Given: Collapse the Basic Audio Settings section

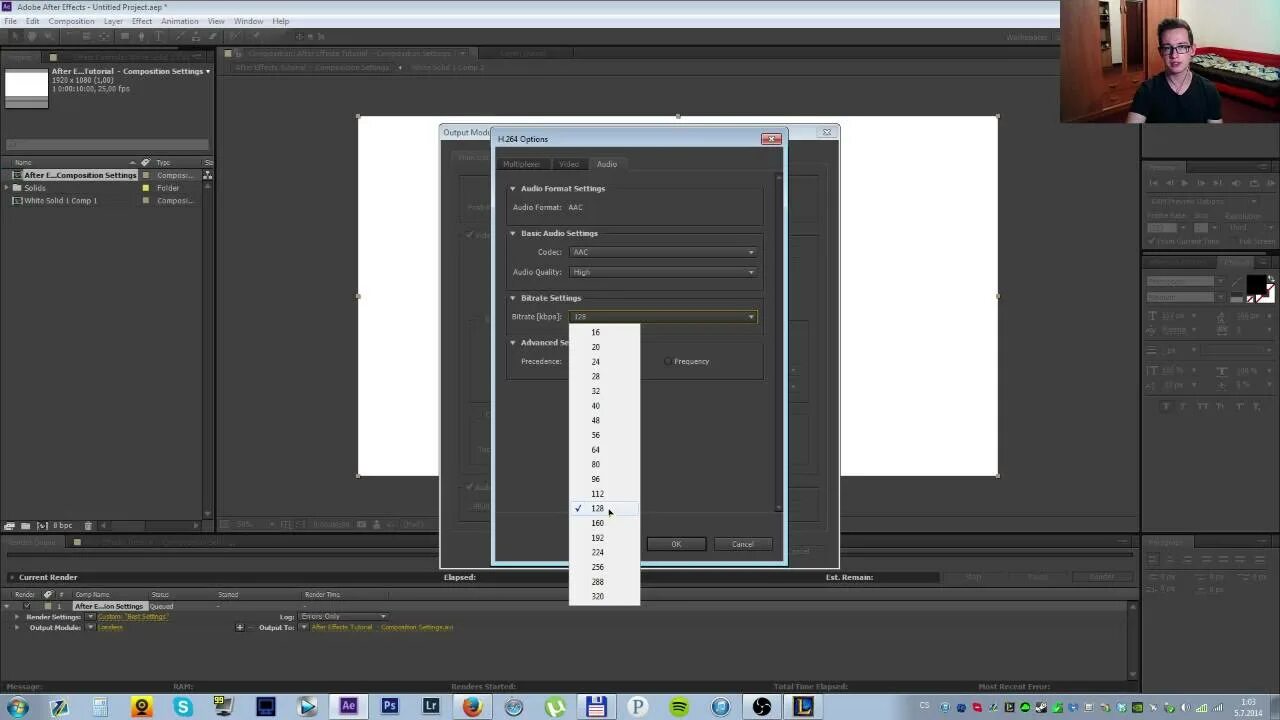Looking at the screenshot, I should (513, 233).
